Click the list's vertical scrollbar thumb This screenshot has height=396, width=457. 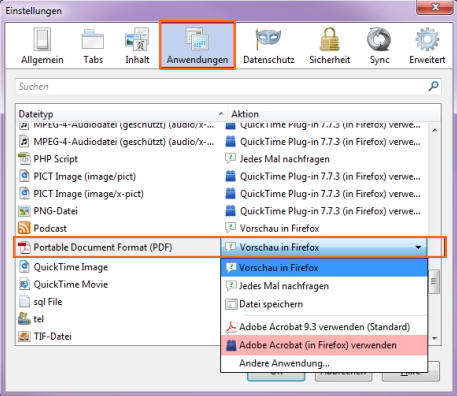click(x=434, y=281)
